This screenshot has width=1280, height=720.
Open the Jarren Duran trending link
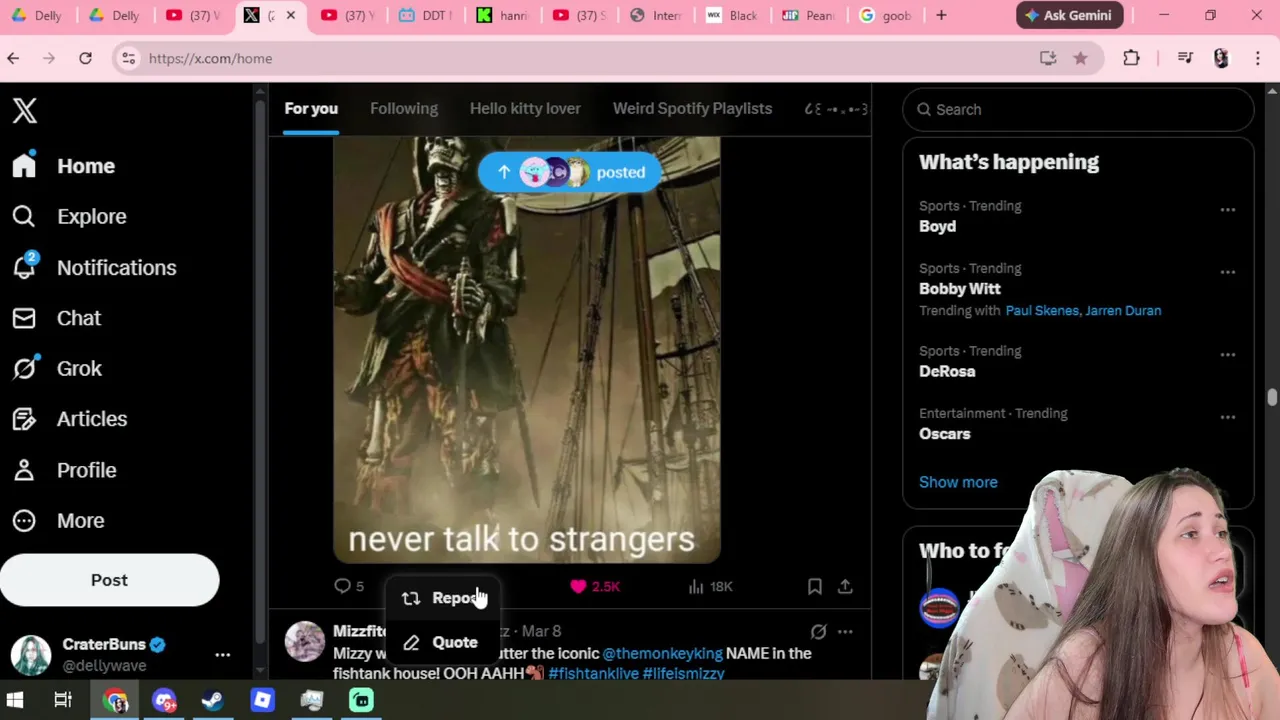click(1123, 310)
